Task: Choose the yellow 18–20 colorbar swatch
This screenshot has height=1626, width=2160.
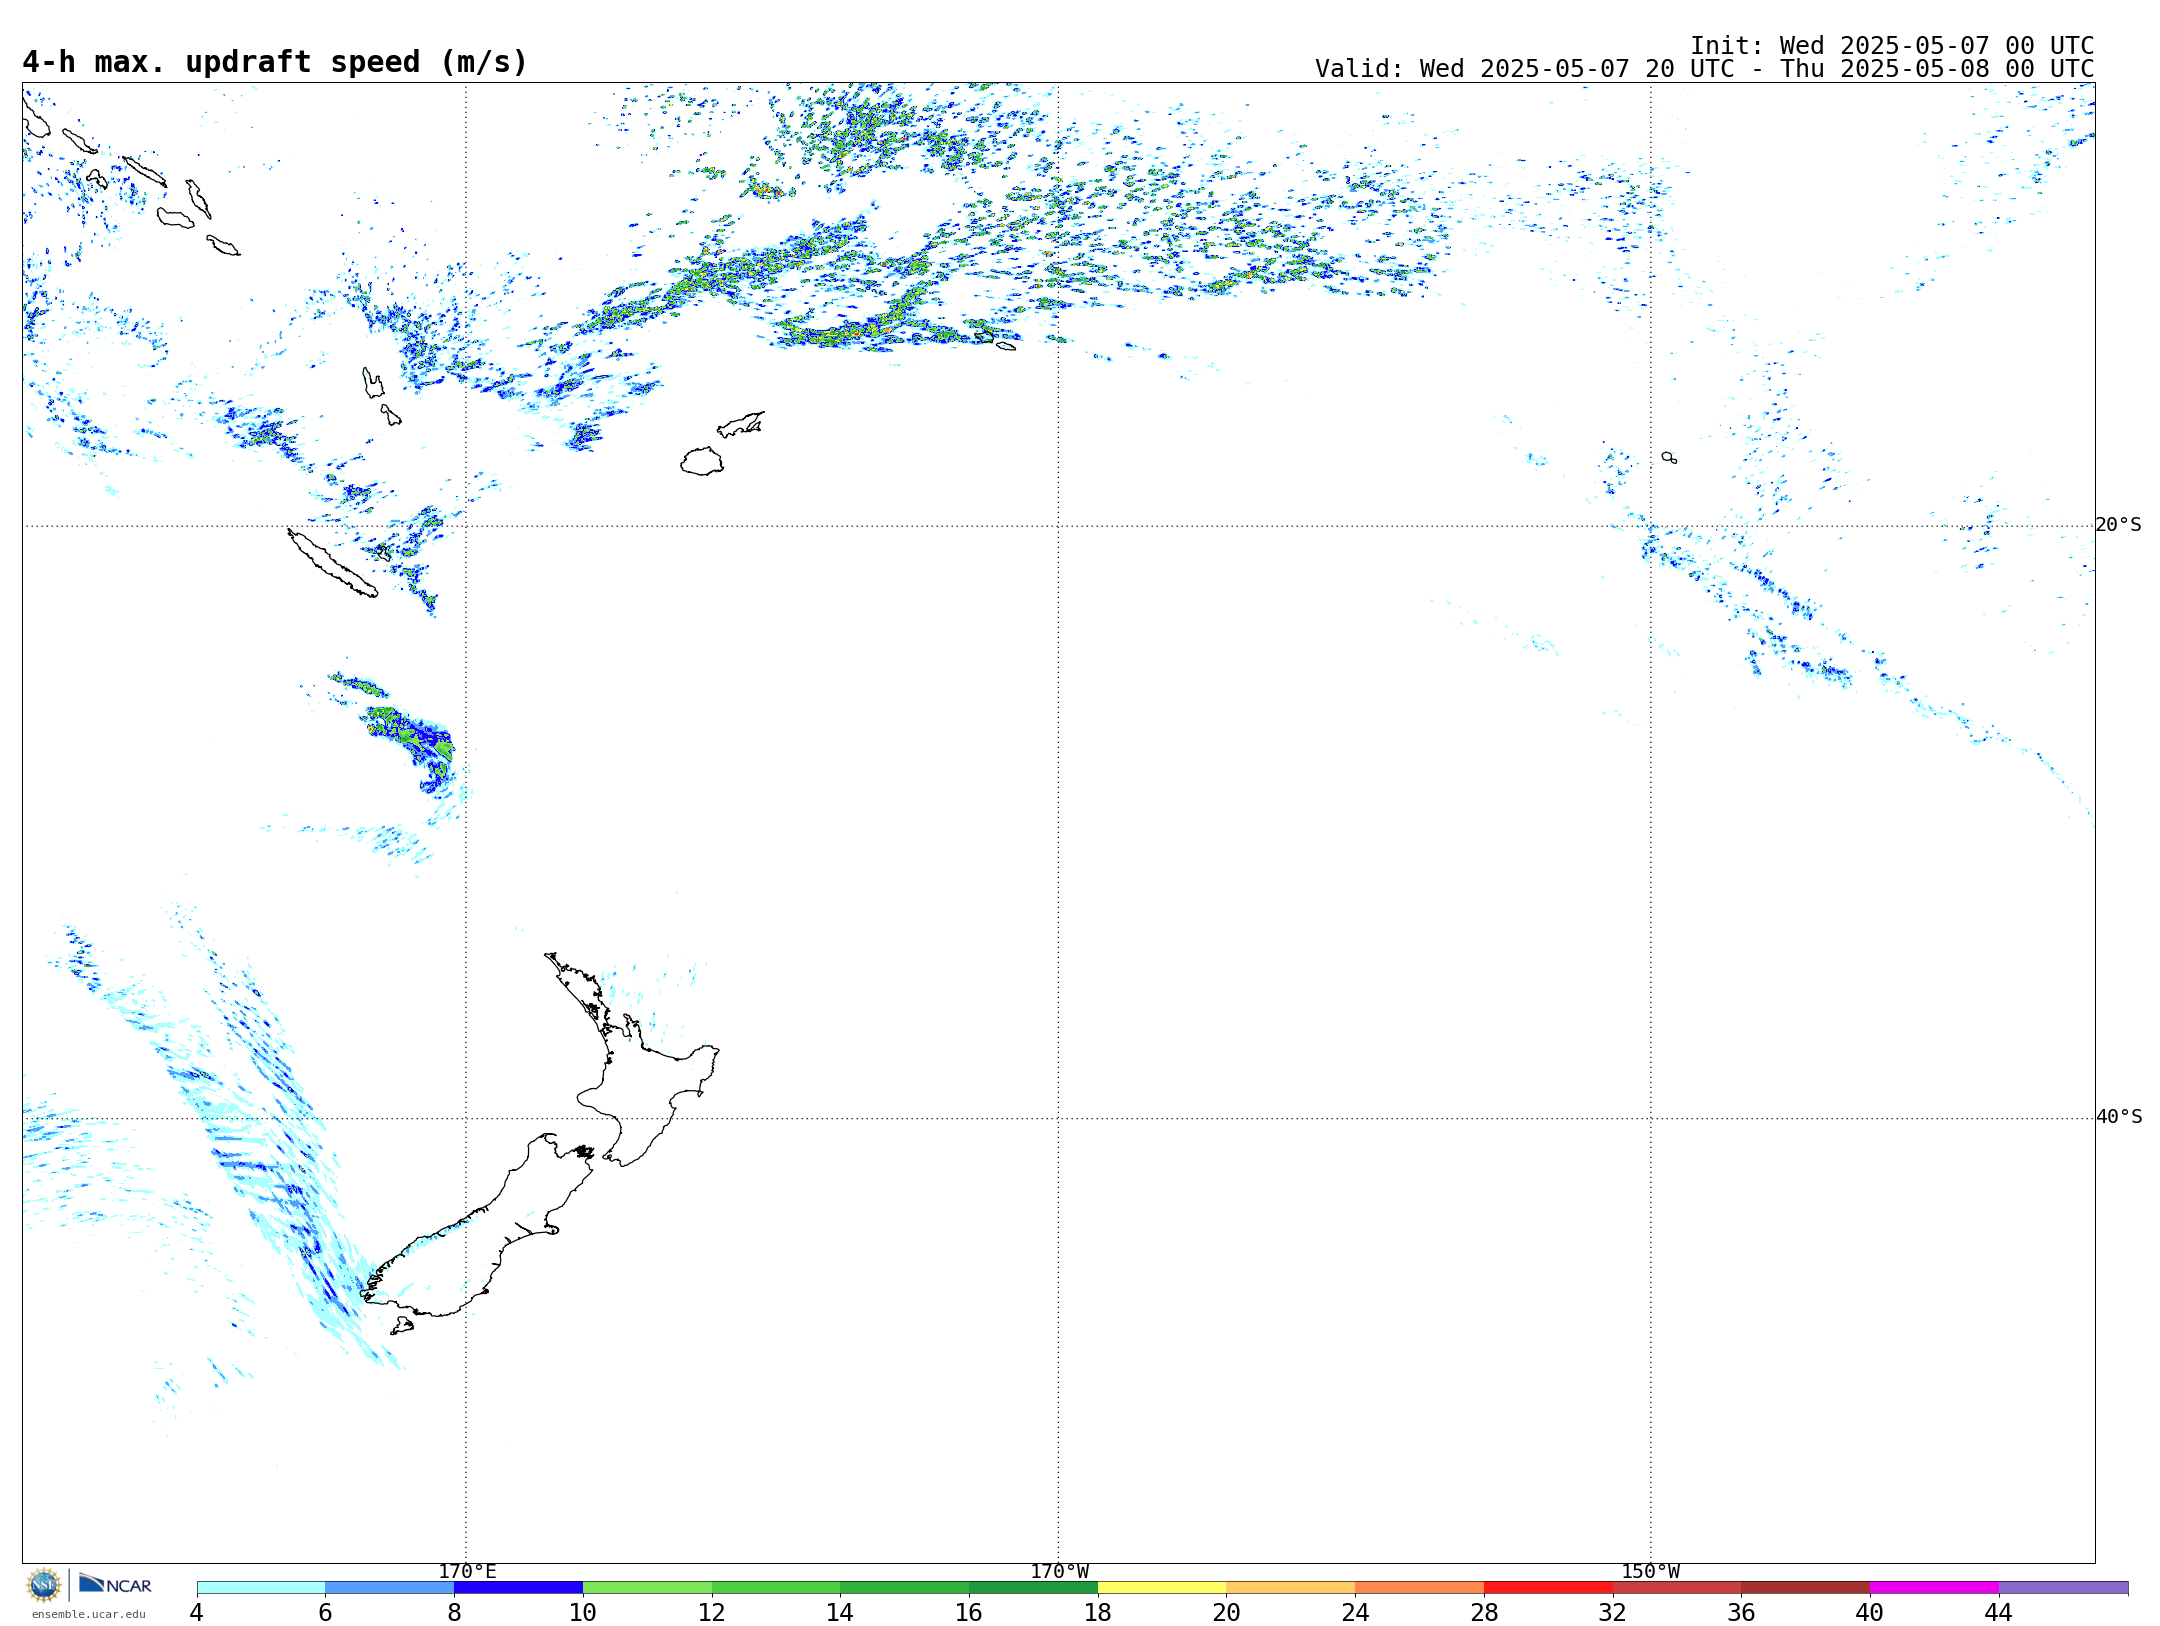Action: tap(1163, 1588)
